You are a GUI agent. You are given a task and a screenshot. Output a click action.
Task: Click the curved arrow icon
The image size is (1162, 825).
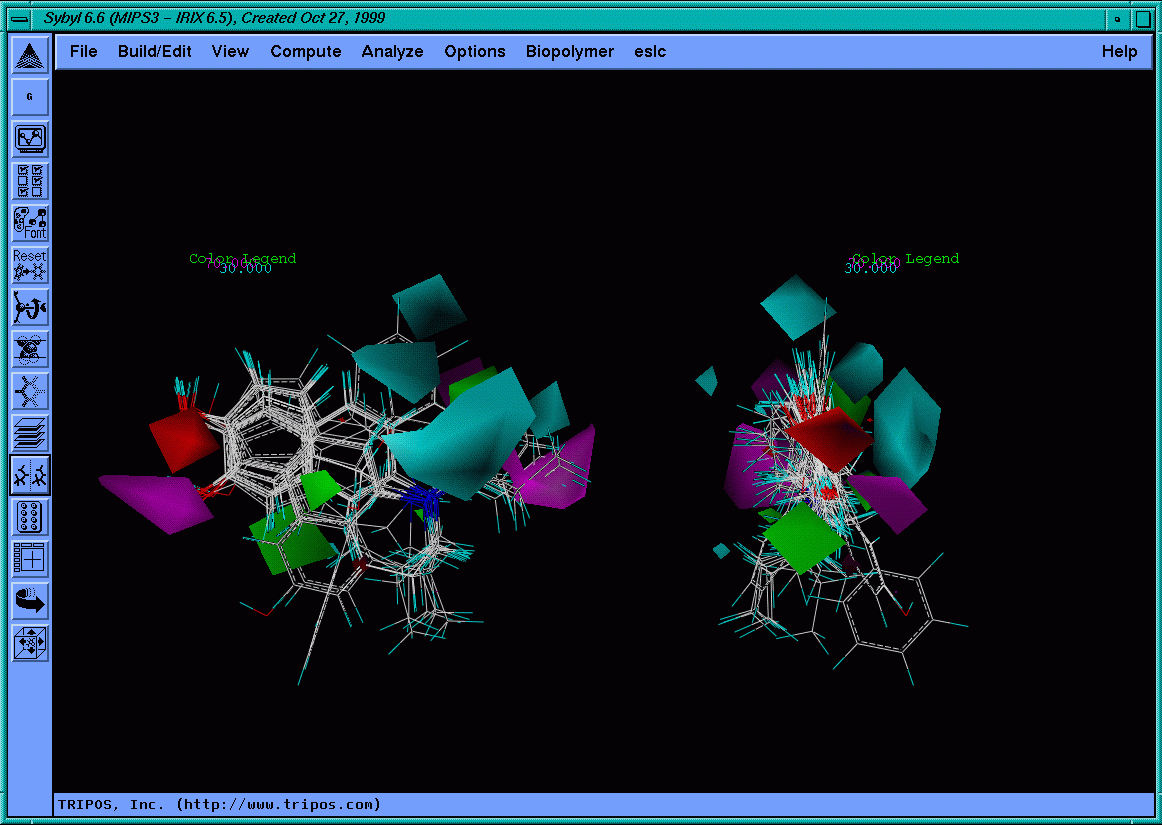click(x=30, y=601)
